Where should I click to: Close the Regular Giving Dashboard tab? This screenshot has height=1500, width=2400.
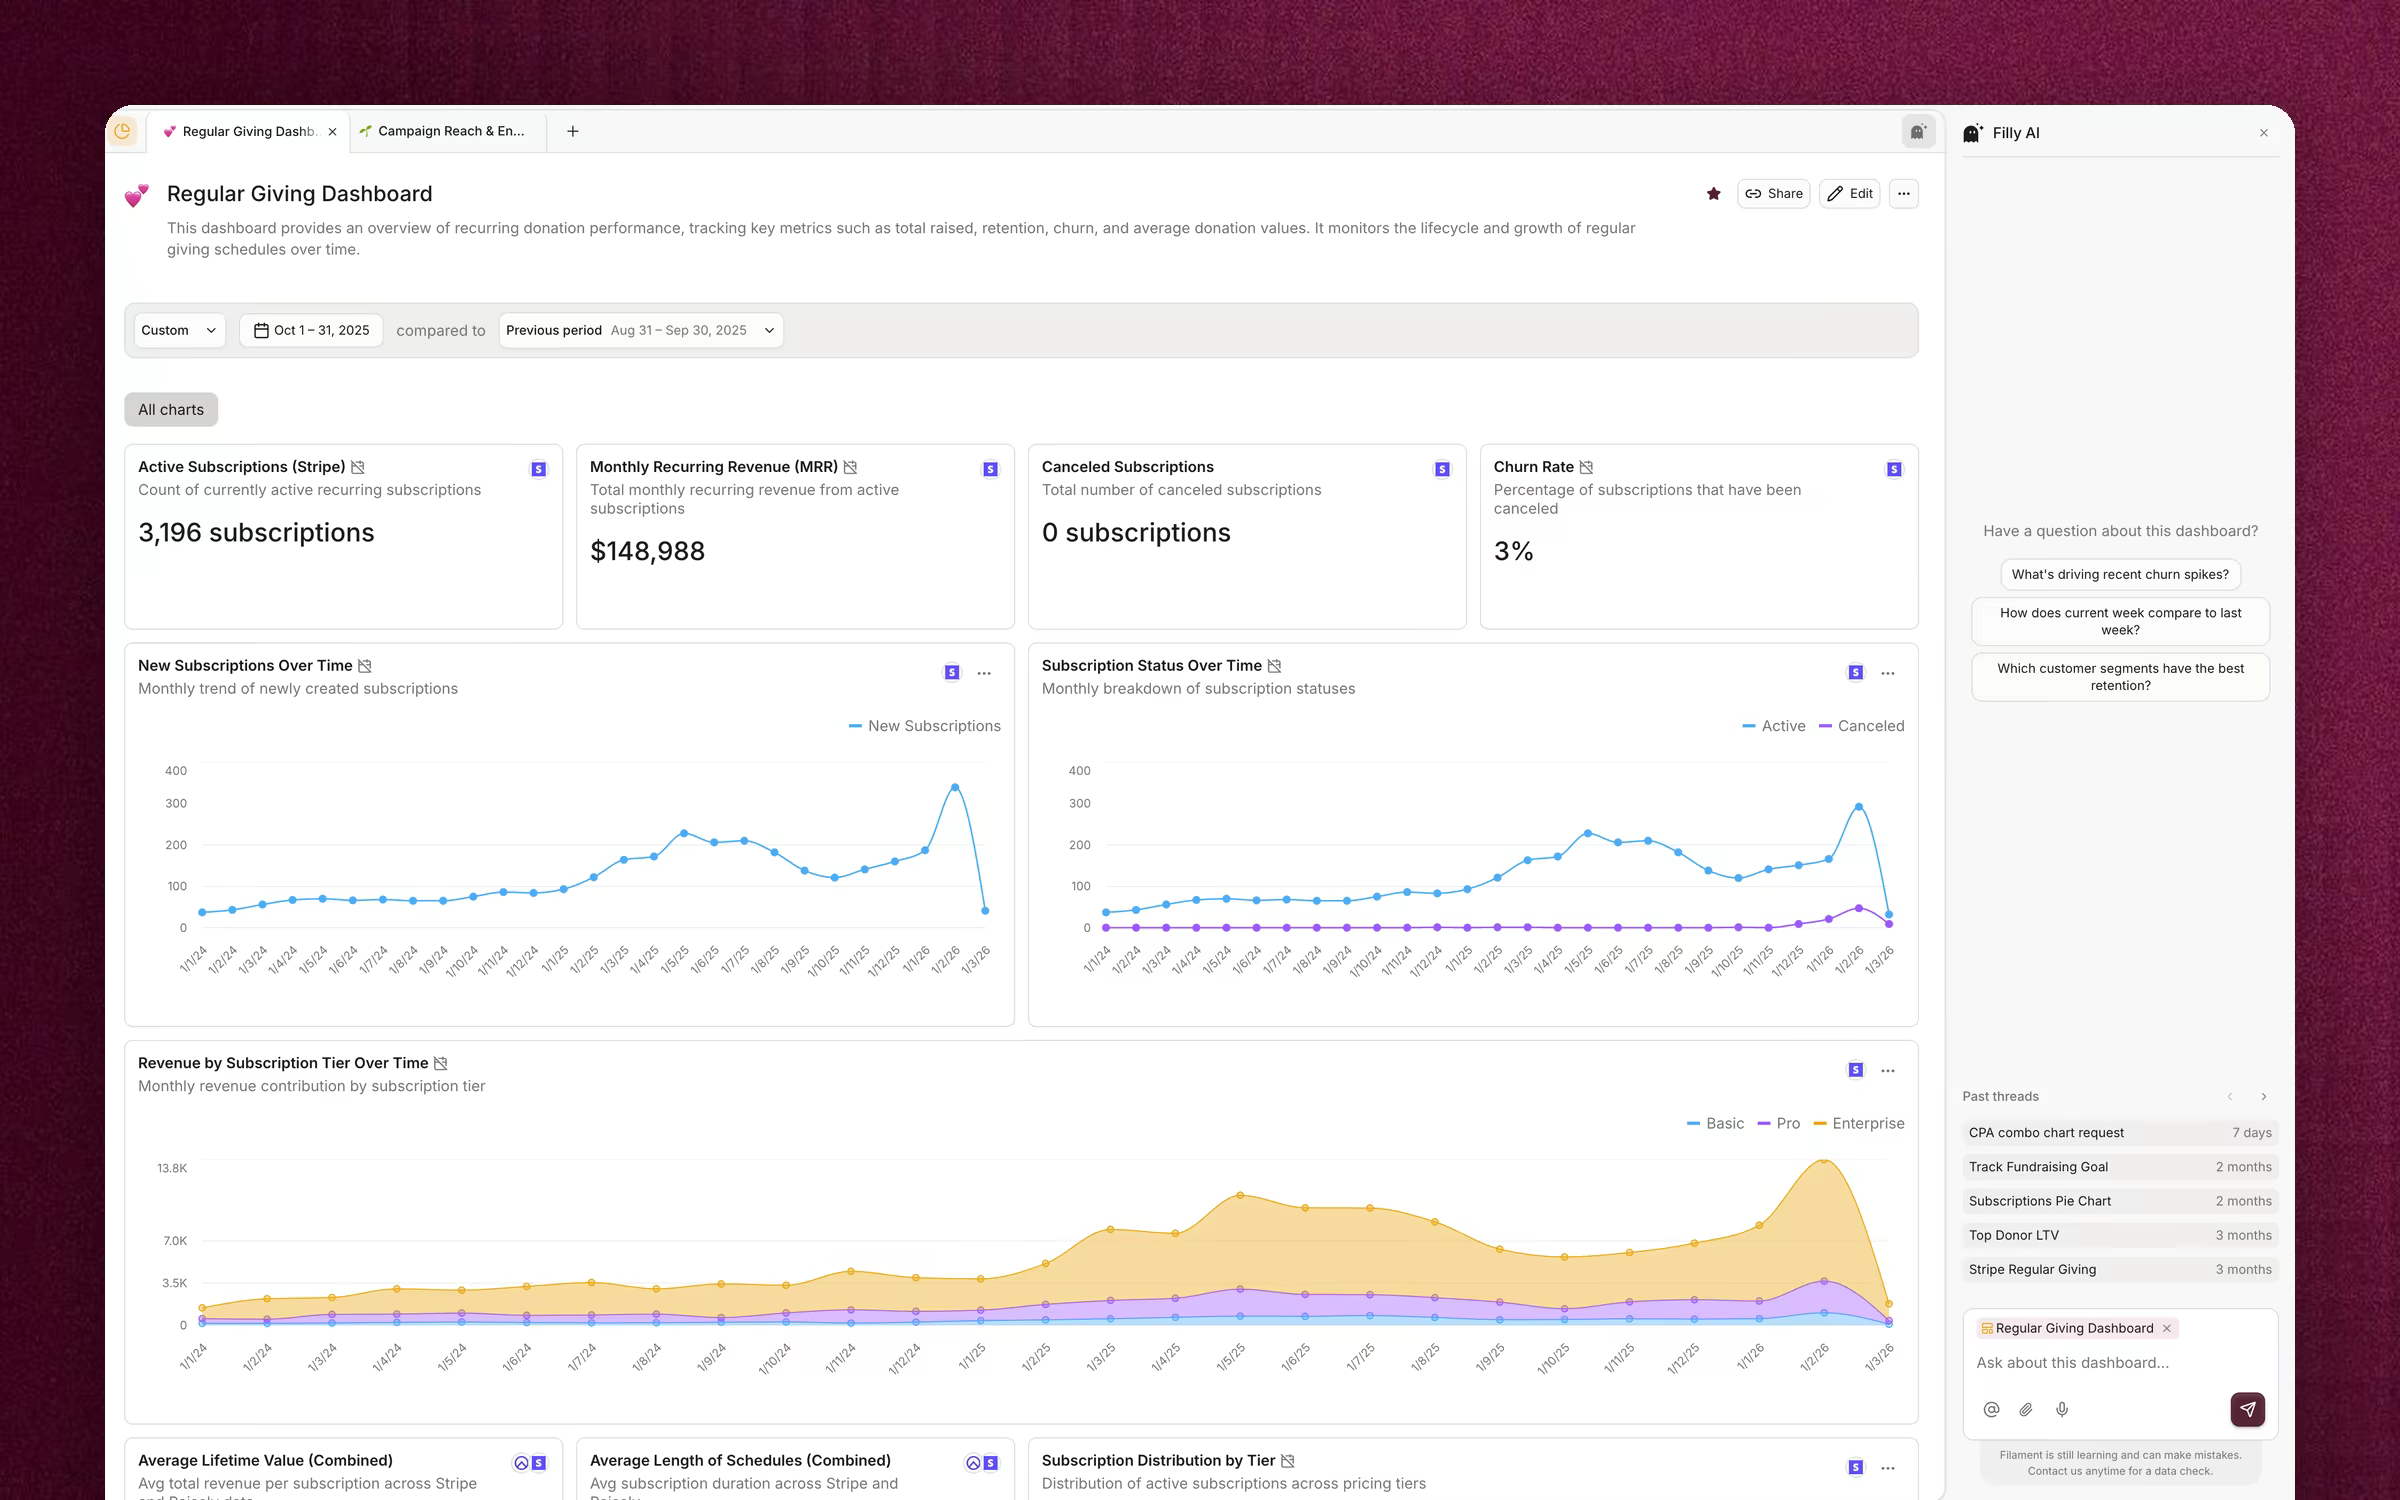(332, 132)
